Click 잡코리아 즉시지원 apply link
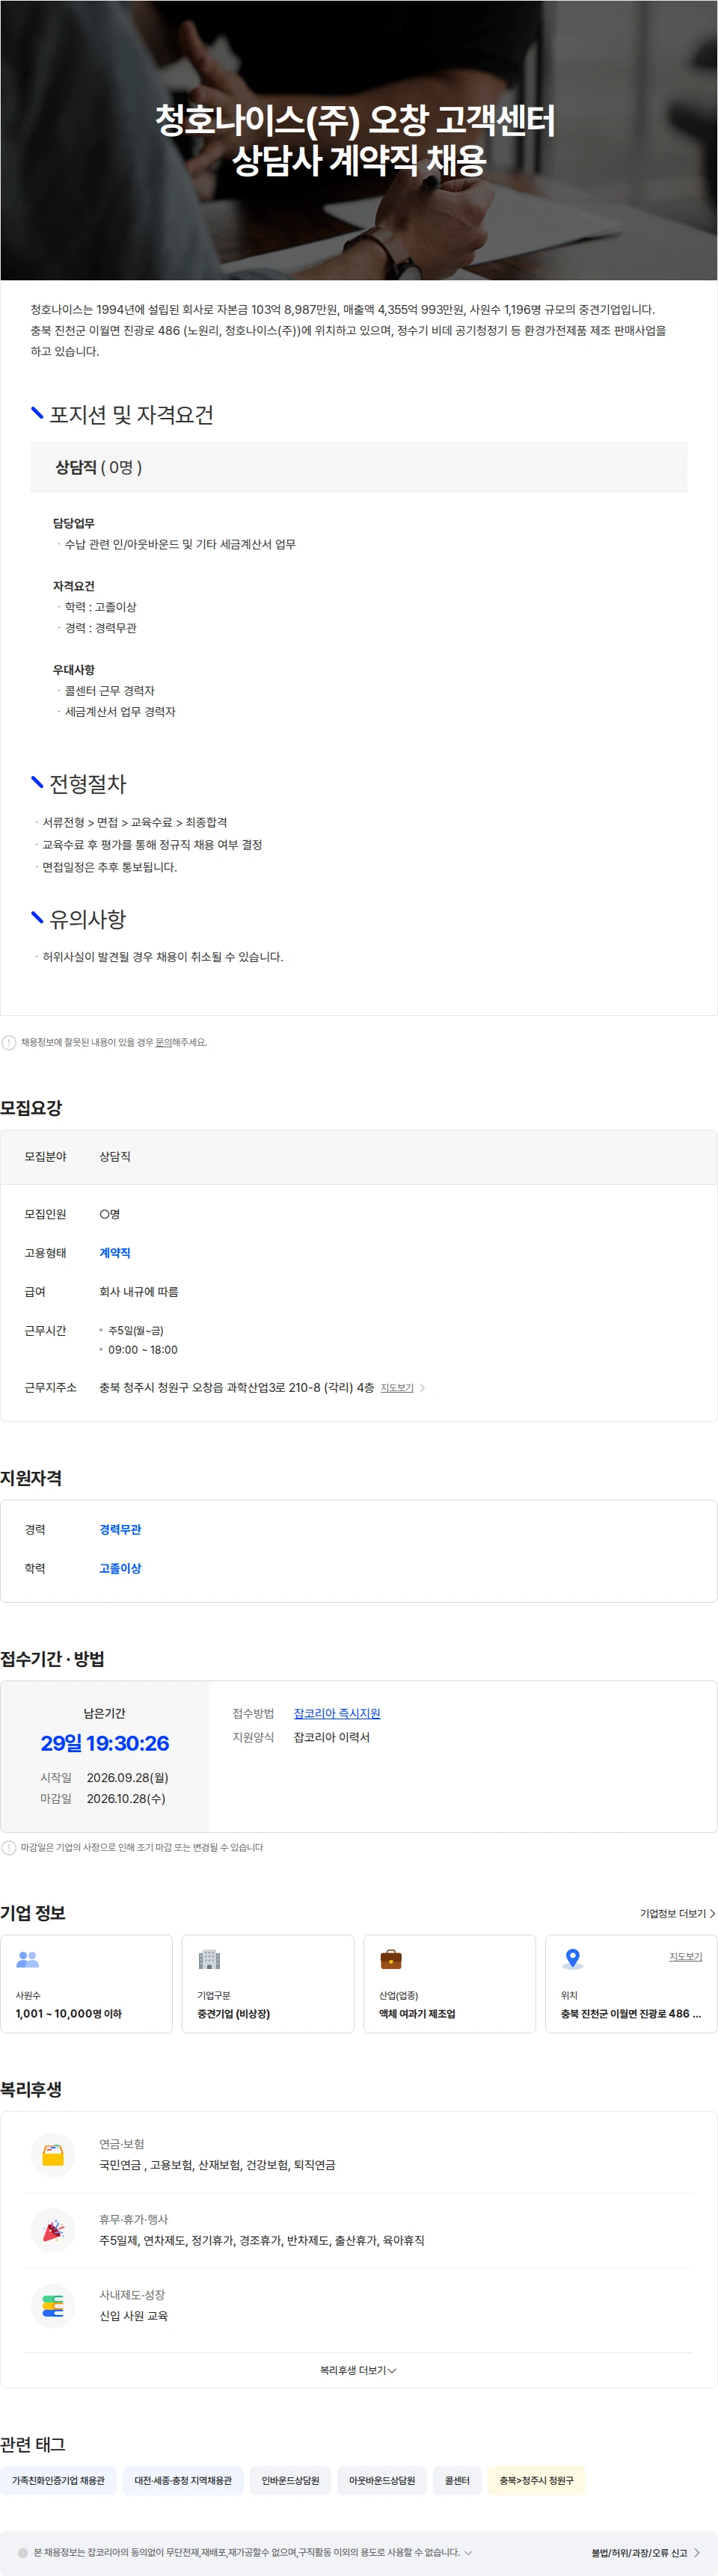 coord(337,1713)
